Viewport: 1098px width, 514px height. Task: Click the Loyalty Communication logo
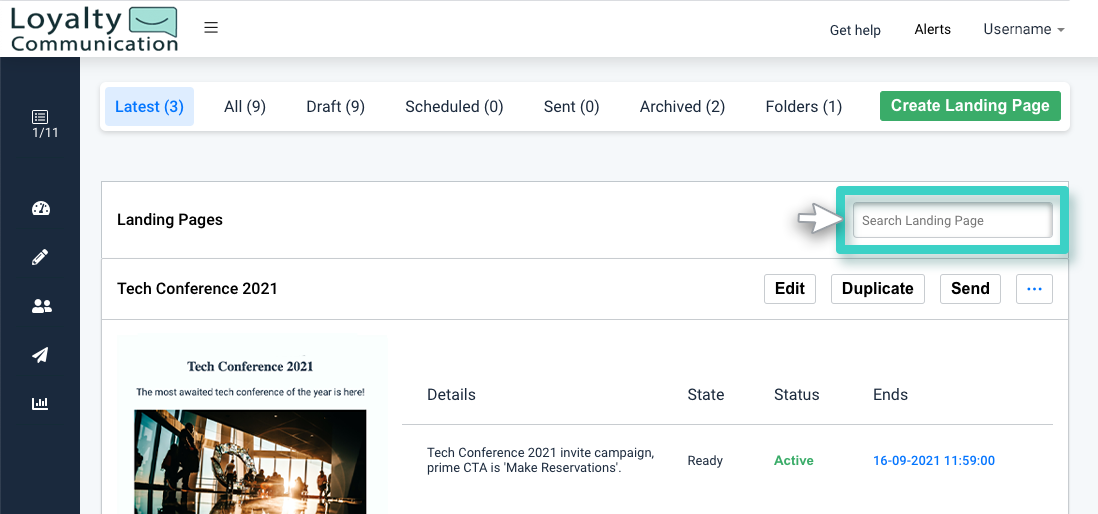pyautogui.click(x=94, y=29)
